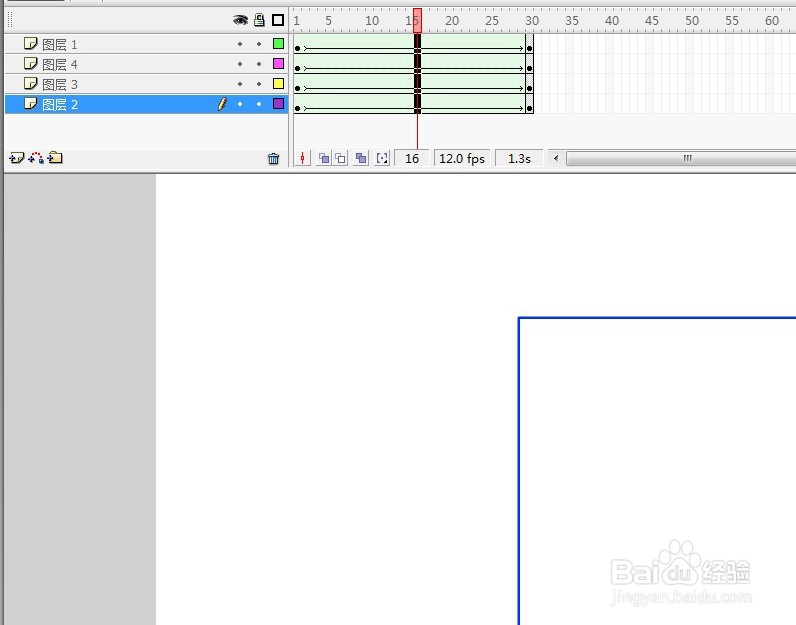796x625 pixels.
Task: Click the 12.0 fps frame rate field
Action: 462,158
